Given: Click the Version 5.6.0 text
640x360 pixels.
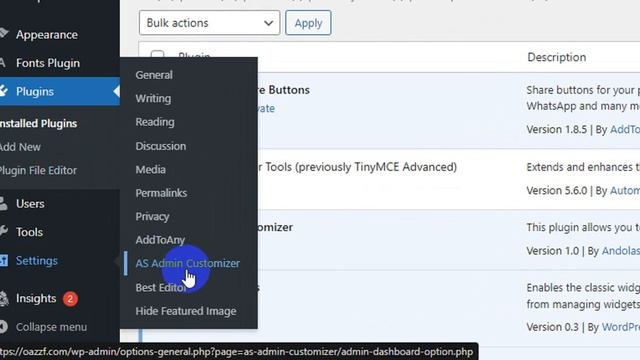Looking at the screenshot, I should pyautogui.click(x=556, y=191).
